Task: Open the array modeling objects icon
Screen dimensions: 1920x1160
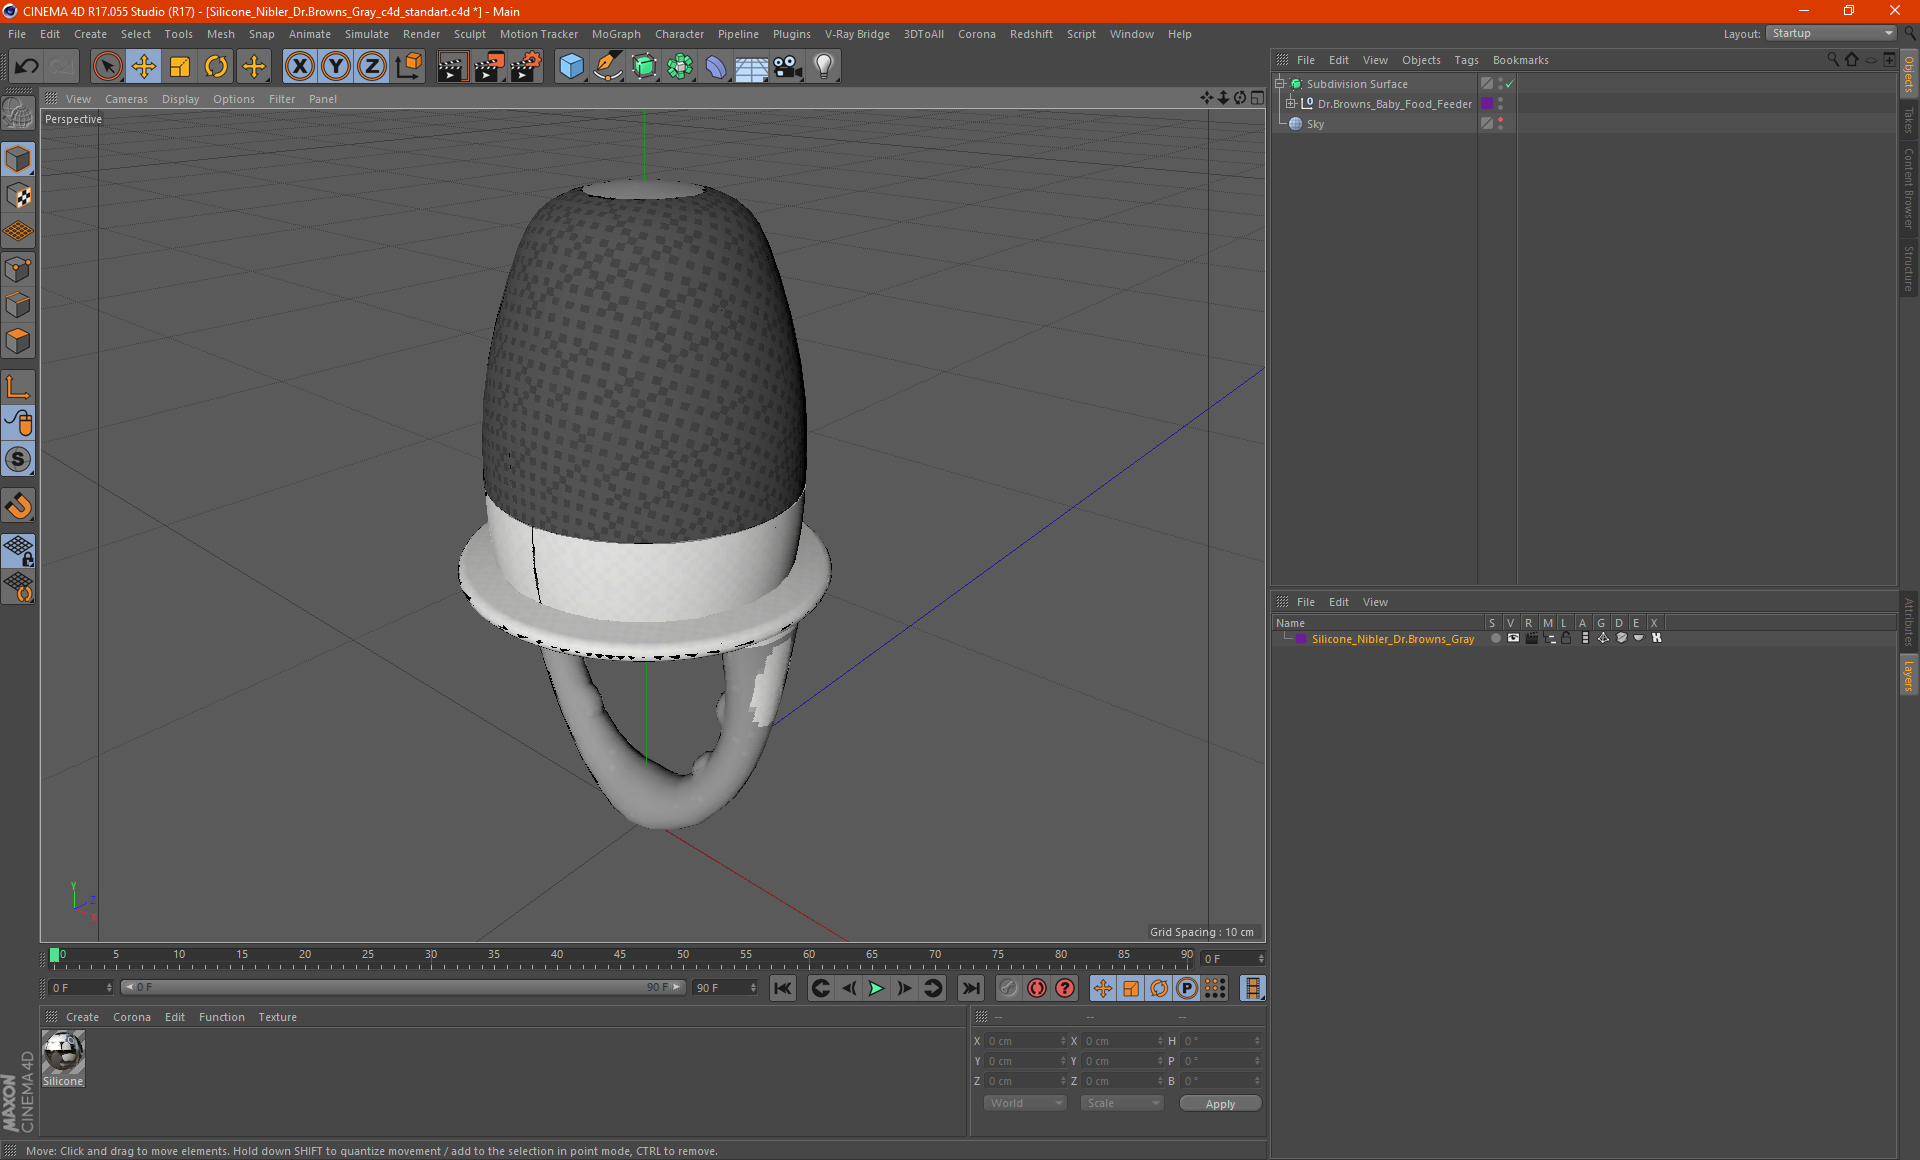Action: pyautogui.click(x=680, y=67)
